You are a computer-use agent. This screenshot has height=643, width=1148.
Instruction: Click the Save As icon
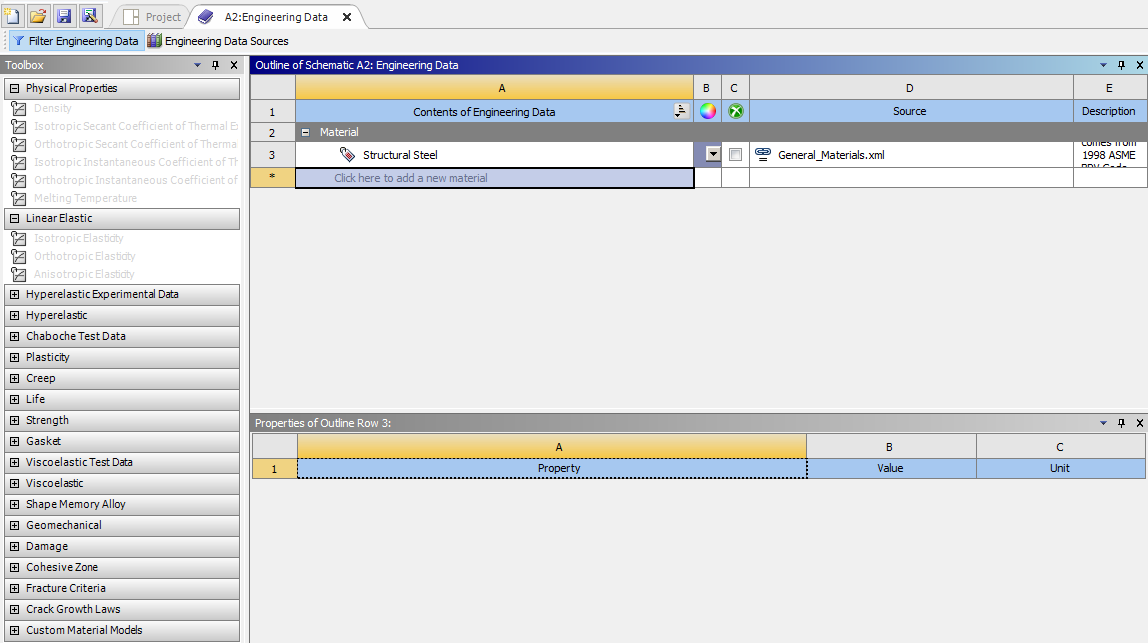pos(89,15)
